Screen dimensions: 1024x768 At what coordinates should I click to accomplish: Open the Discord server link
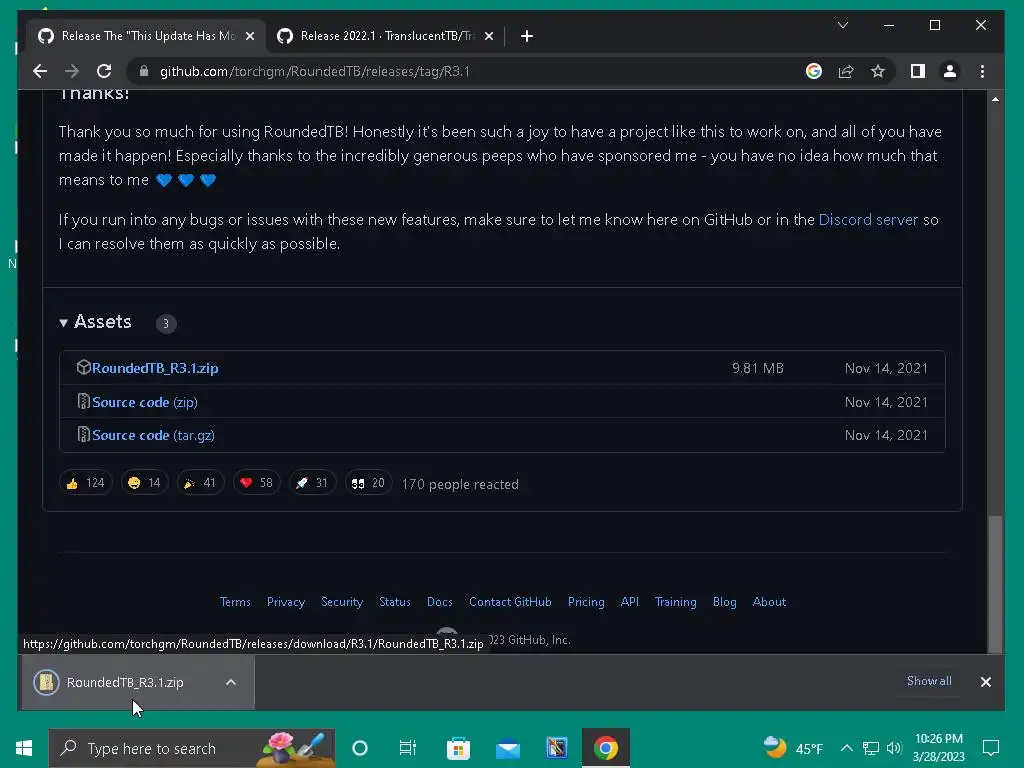[x=868, y=220]
